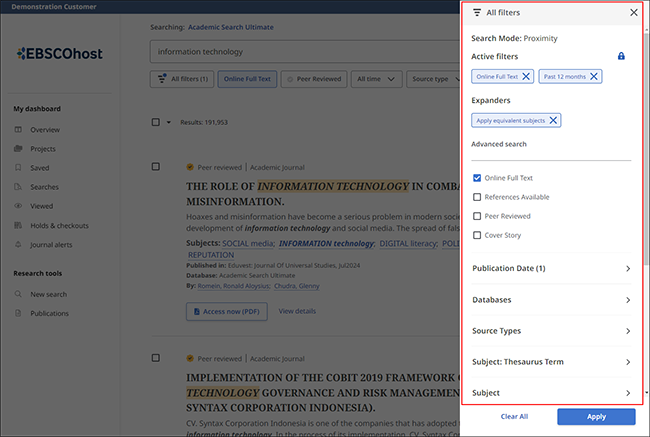This screenshot has width=650, height=437.
Task: Open author Chudra, Glenny link
Action: pyautogui.click(x=297, y=286)
